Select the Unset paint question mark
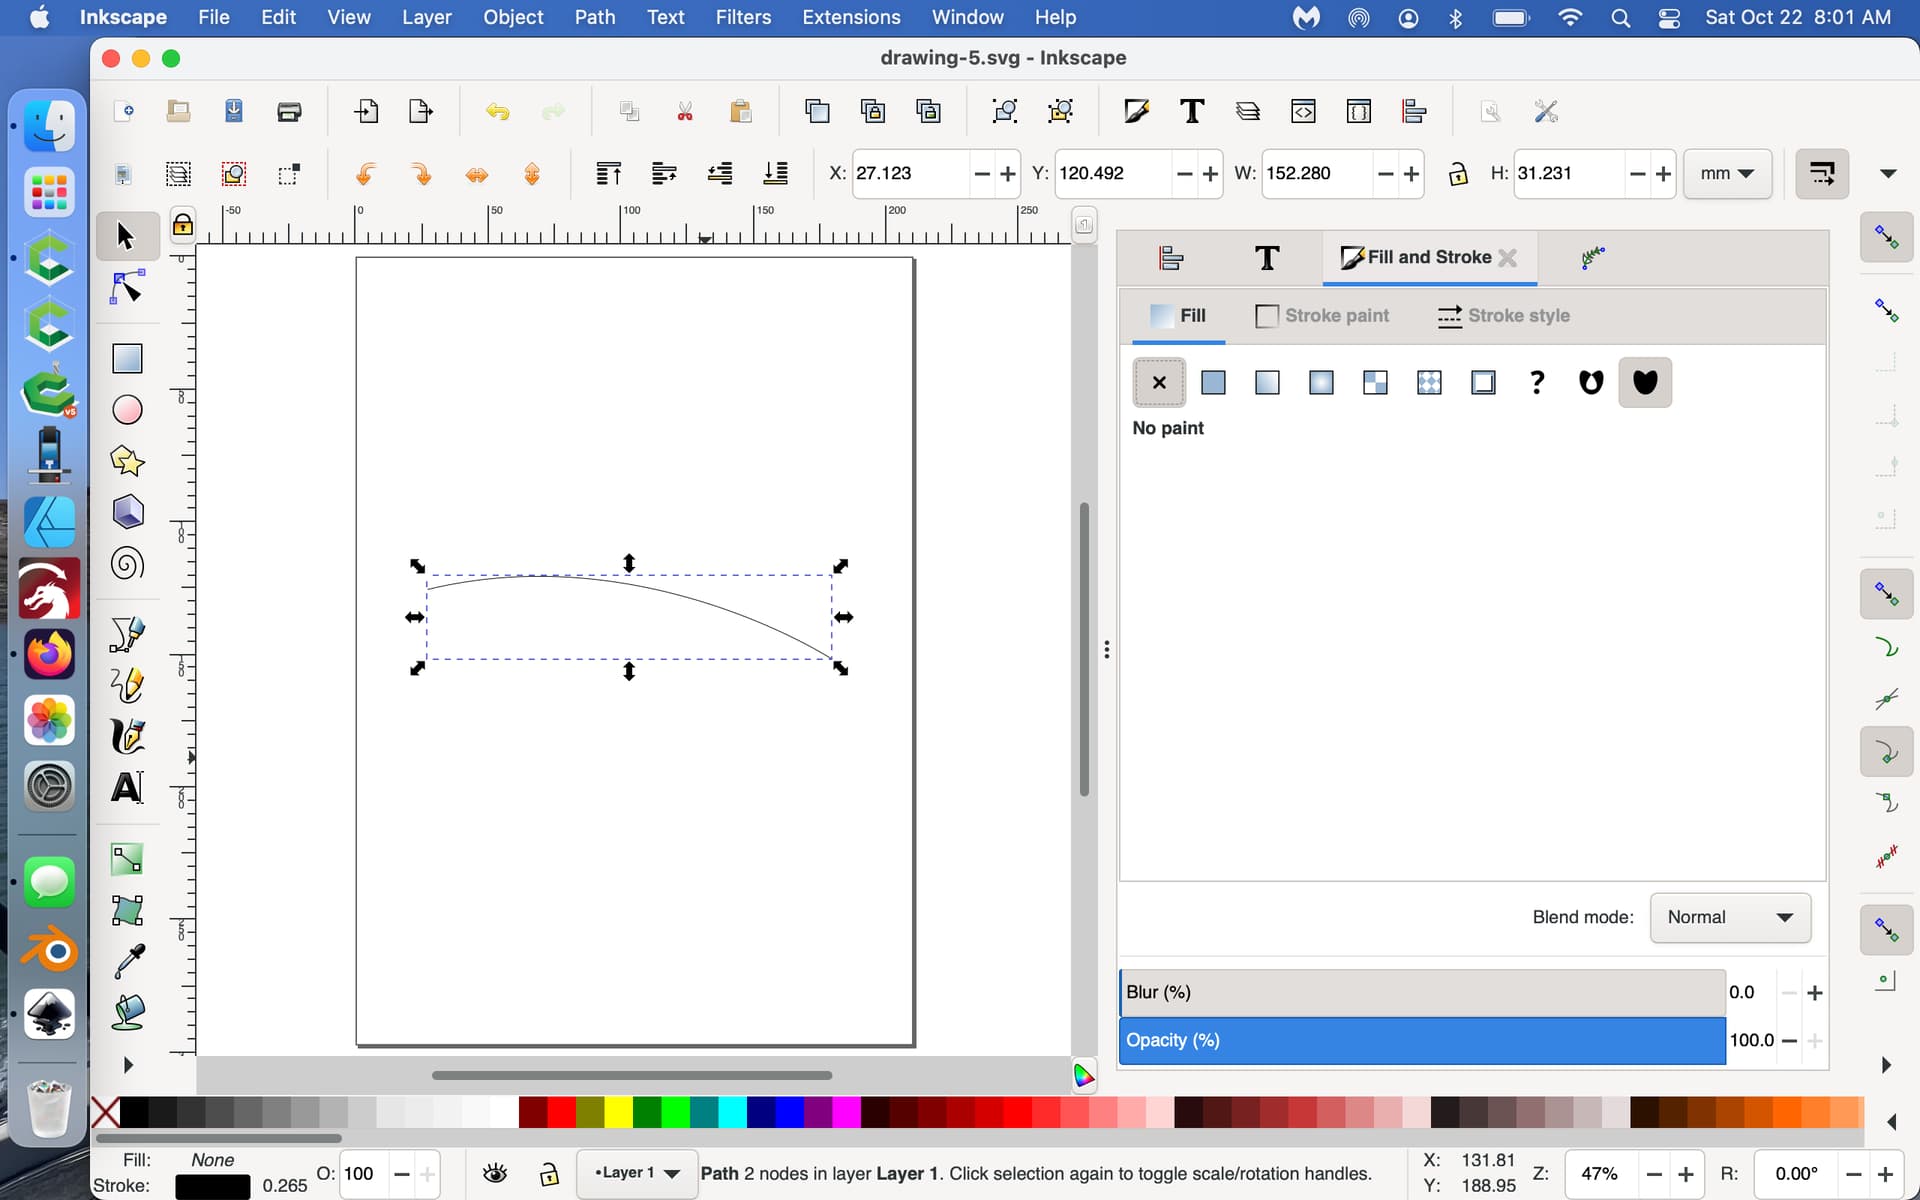This screenshot has width=1920, height=1200. (x=1537, y=382)
